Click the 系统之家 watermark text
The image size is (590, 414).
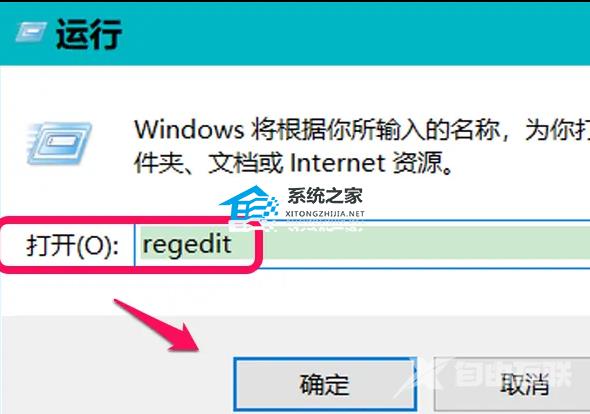point(325,196)
